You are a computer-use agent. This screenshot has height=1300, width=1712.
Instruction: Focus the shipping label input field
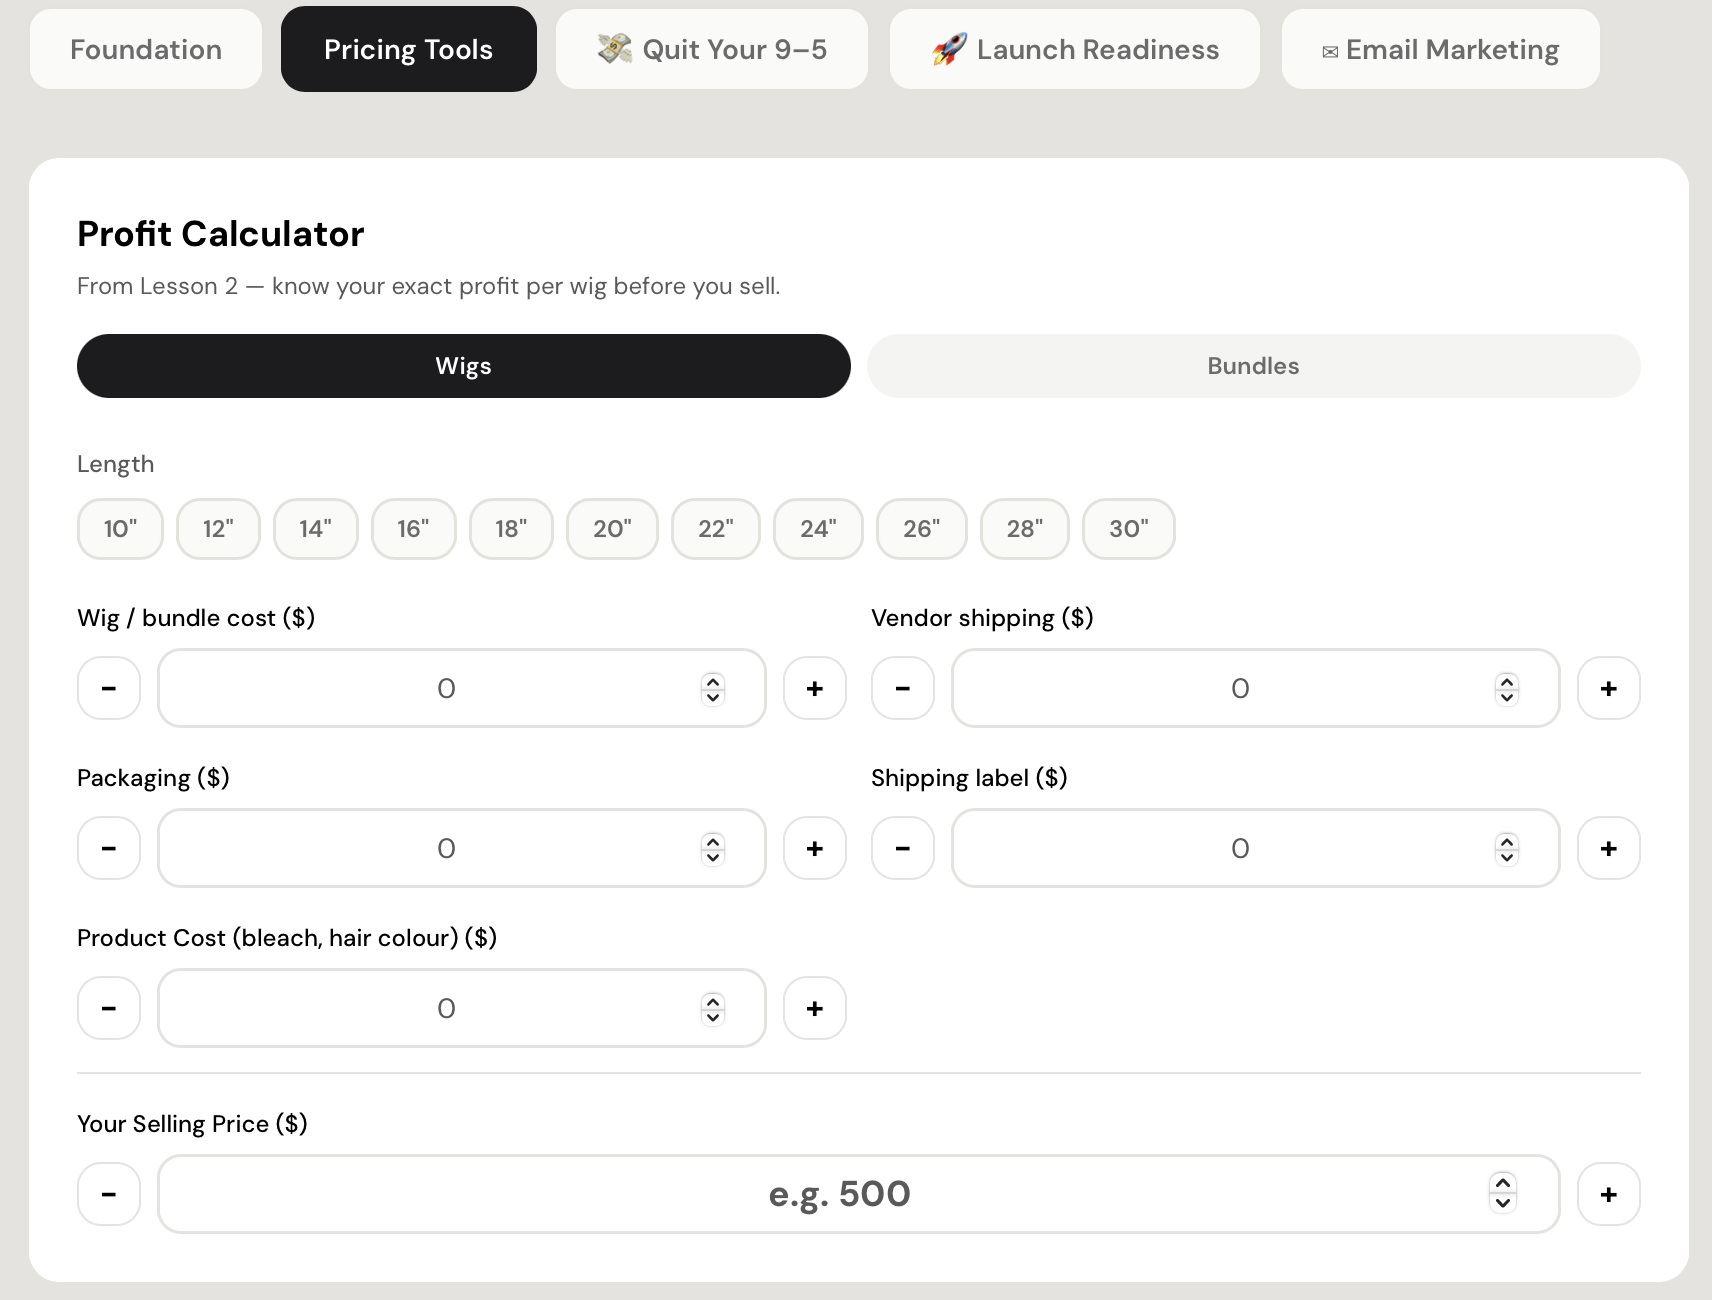[1256, 848]
